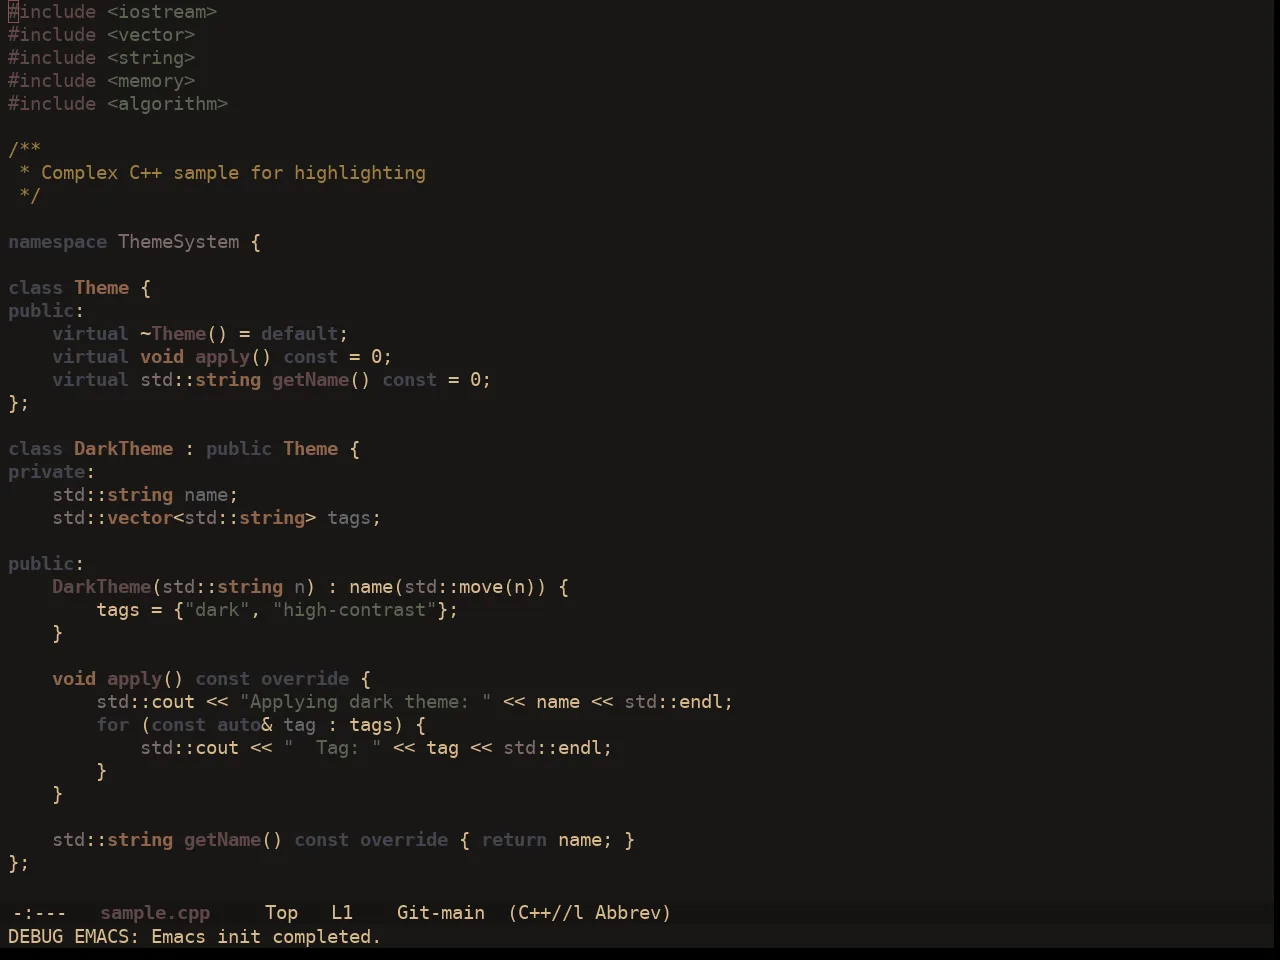The image size is (1280, 960).
Task: Click the 'tags;' member declaration
Action: click(355, 518)
